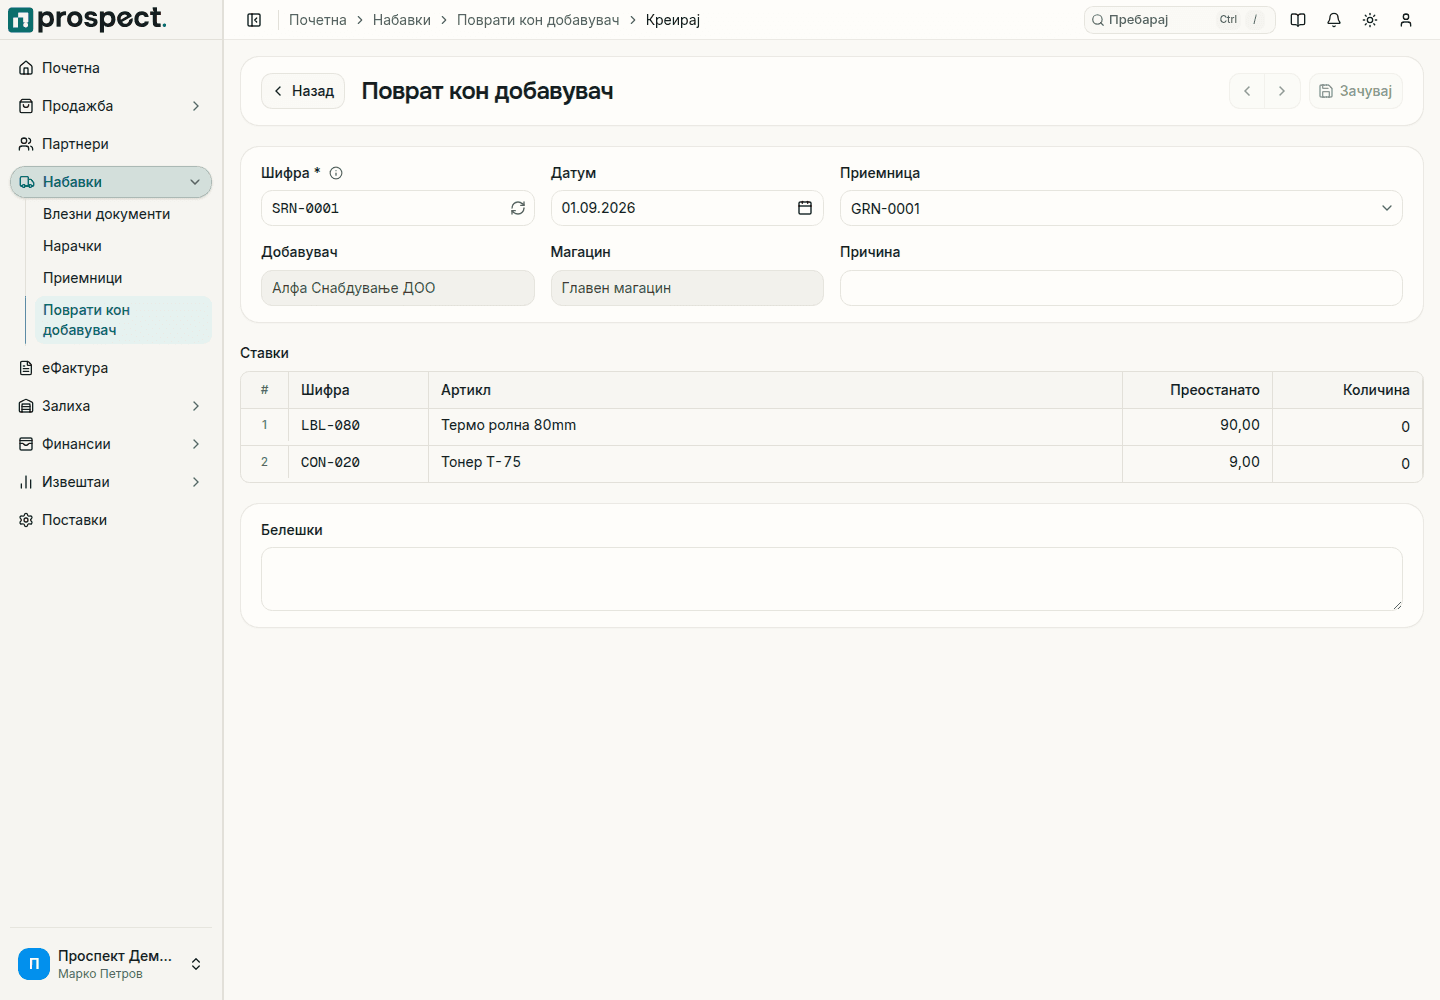Toggle the sidebar collapse icon

click(254, 20)
